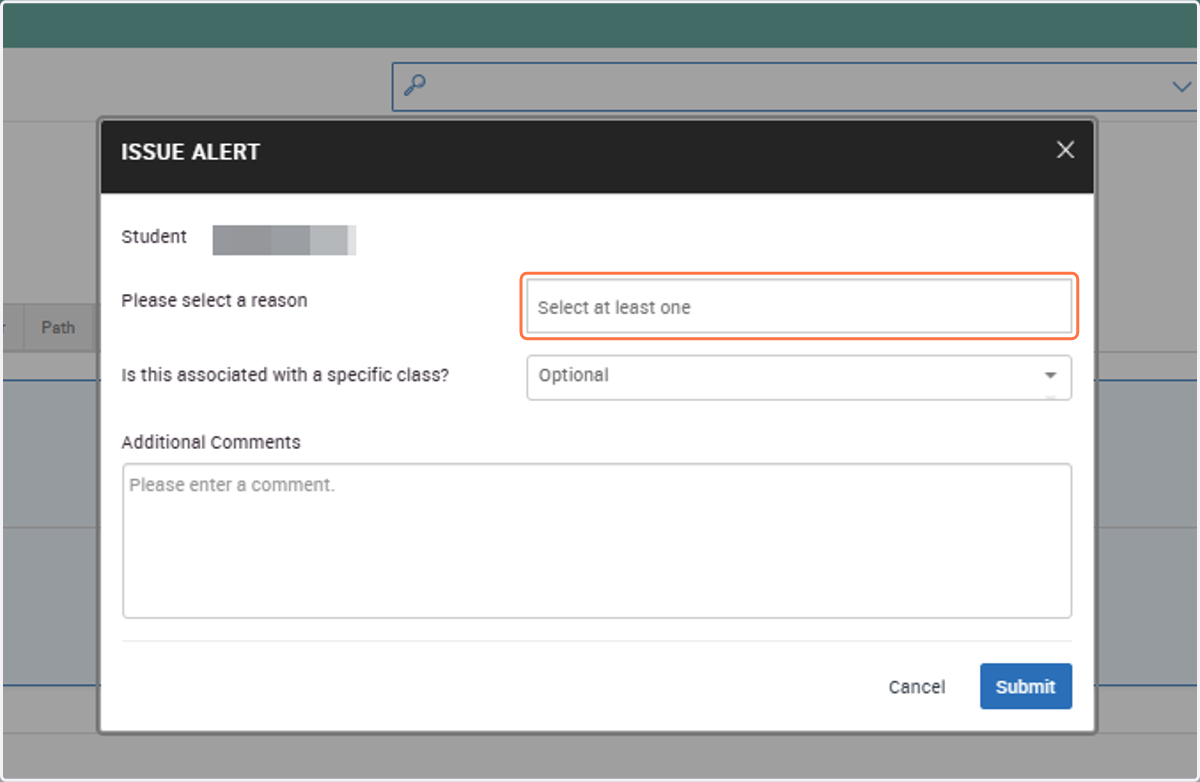Click the Additional Comments text area

pos(597,540)
